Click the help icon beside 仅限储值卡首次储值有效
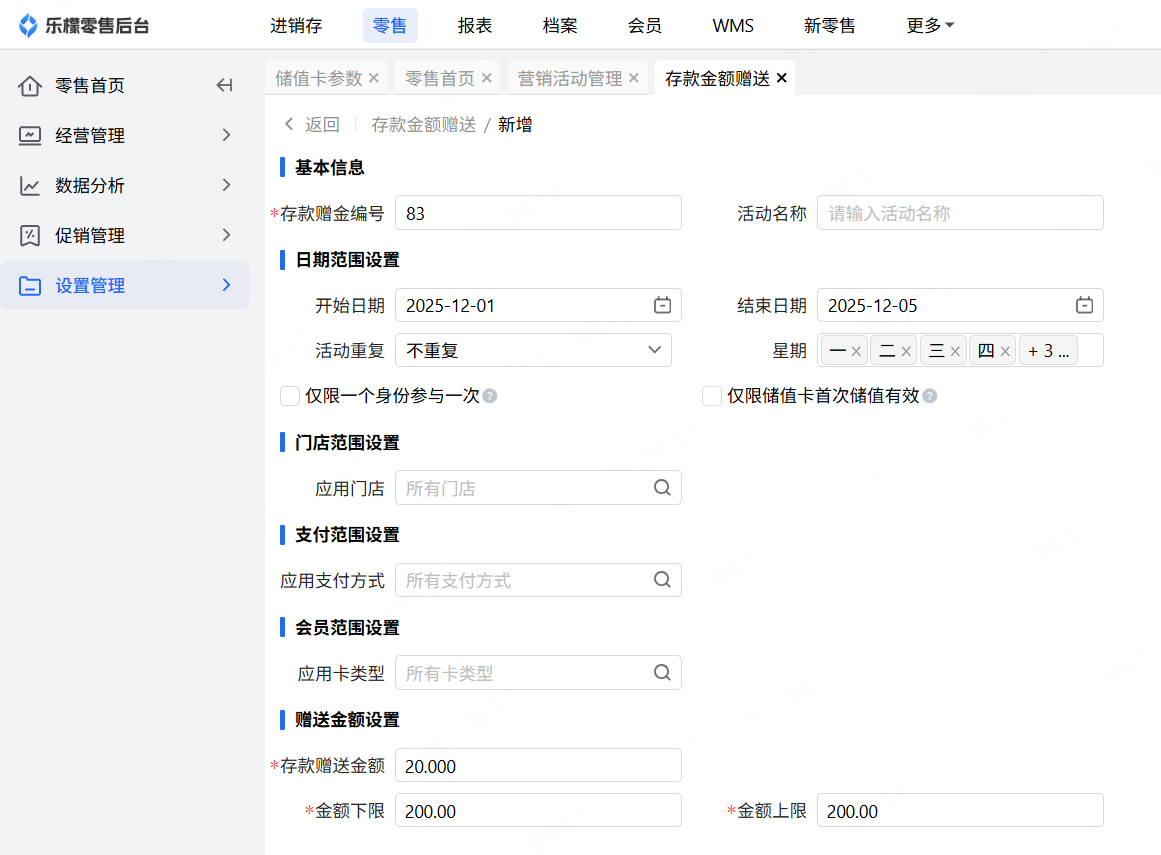The image size is (1161, 855). point(930,397)
